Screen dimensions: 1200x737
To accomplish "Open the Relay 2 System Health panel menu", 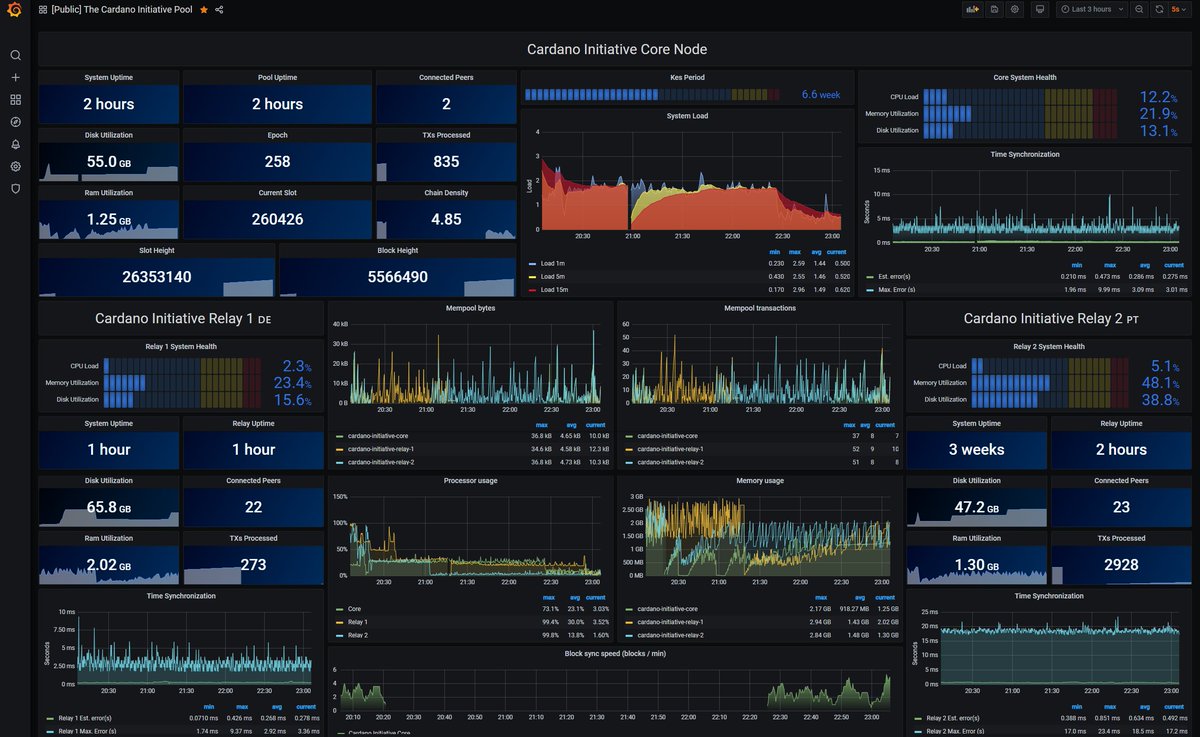I will [x=1049, y=346].
